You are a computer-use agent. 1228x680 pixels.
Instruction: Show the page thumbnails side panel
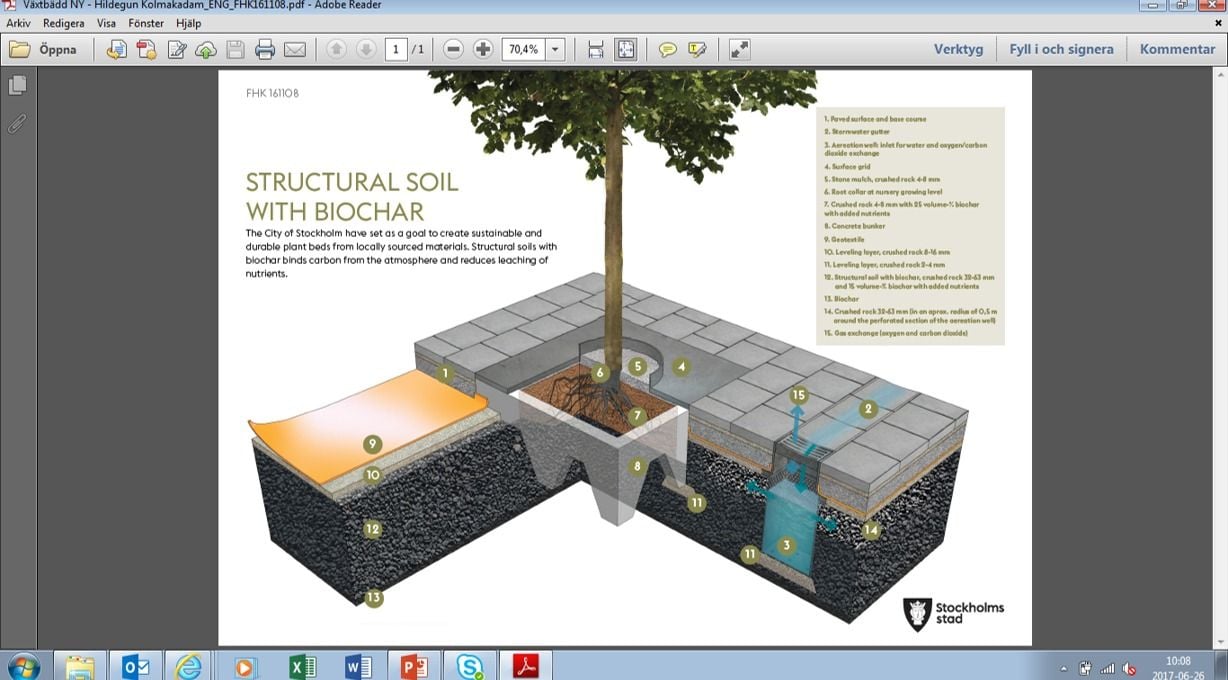17,86
